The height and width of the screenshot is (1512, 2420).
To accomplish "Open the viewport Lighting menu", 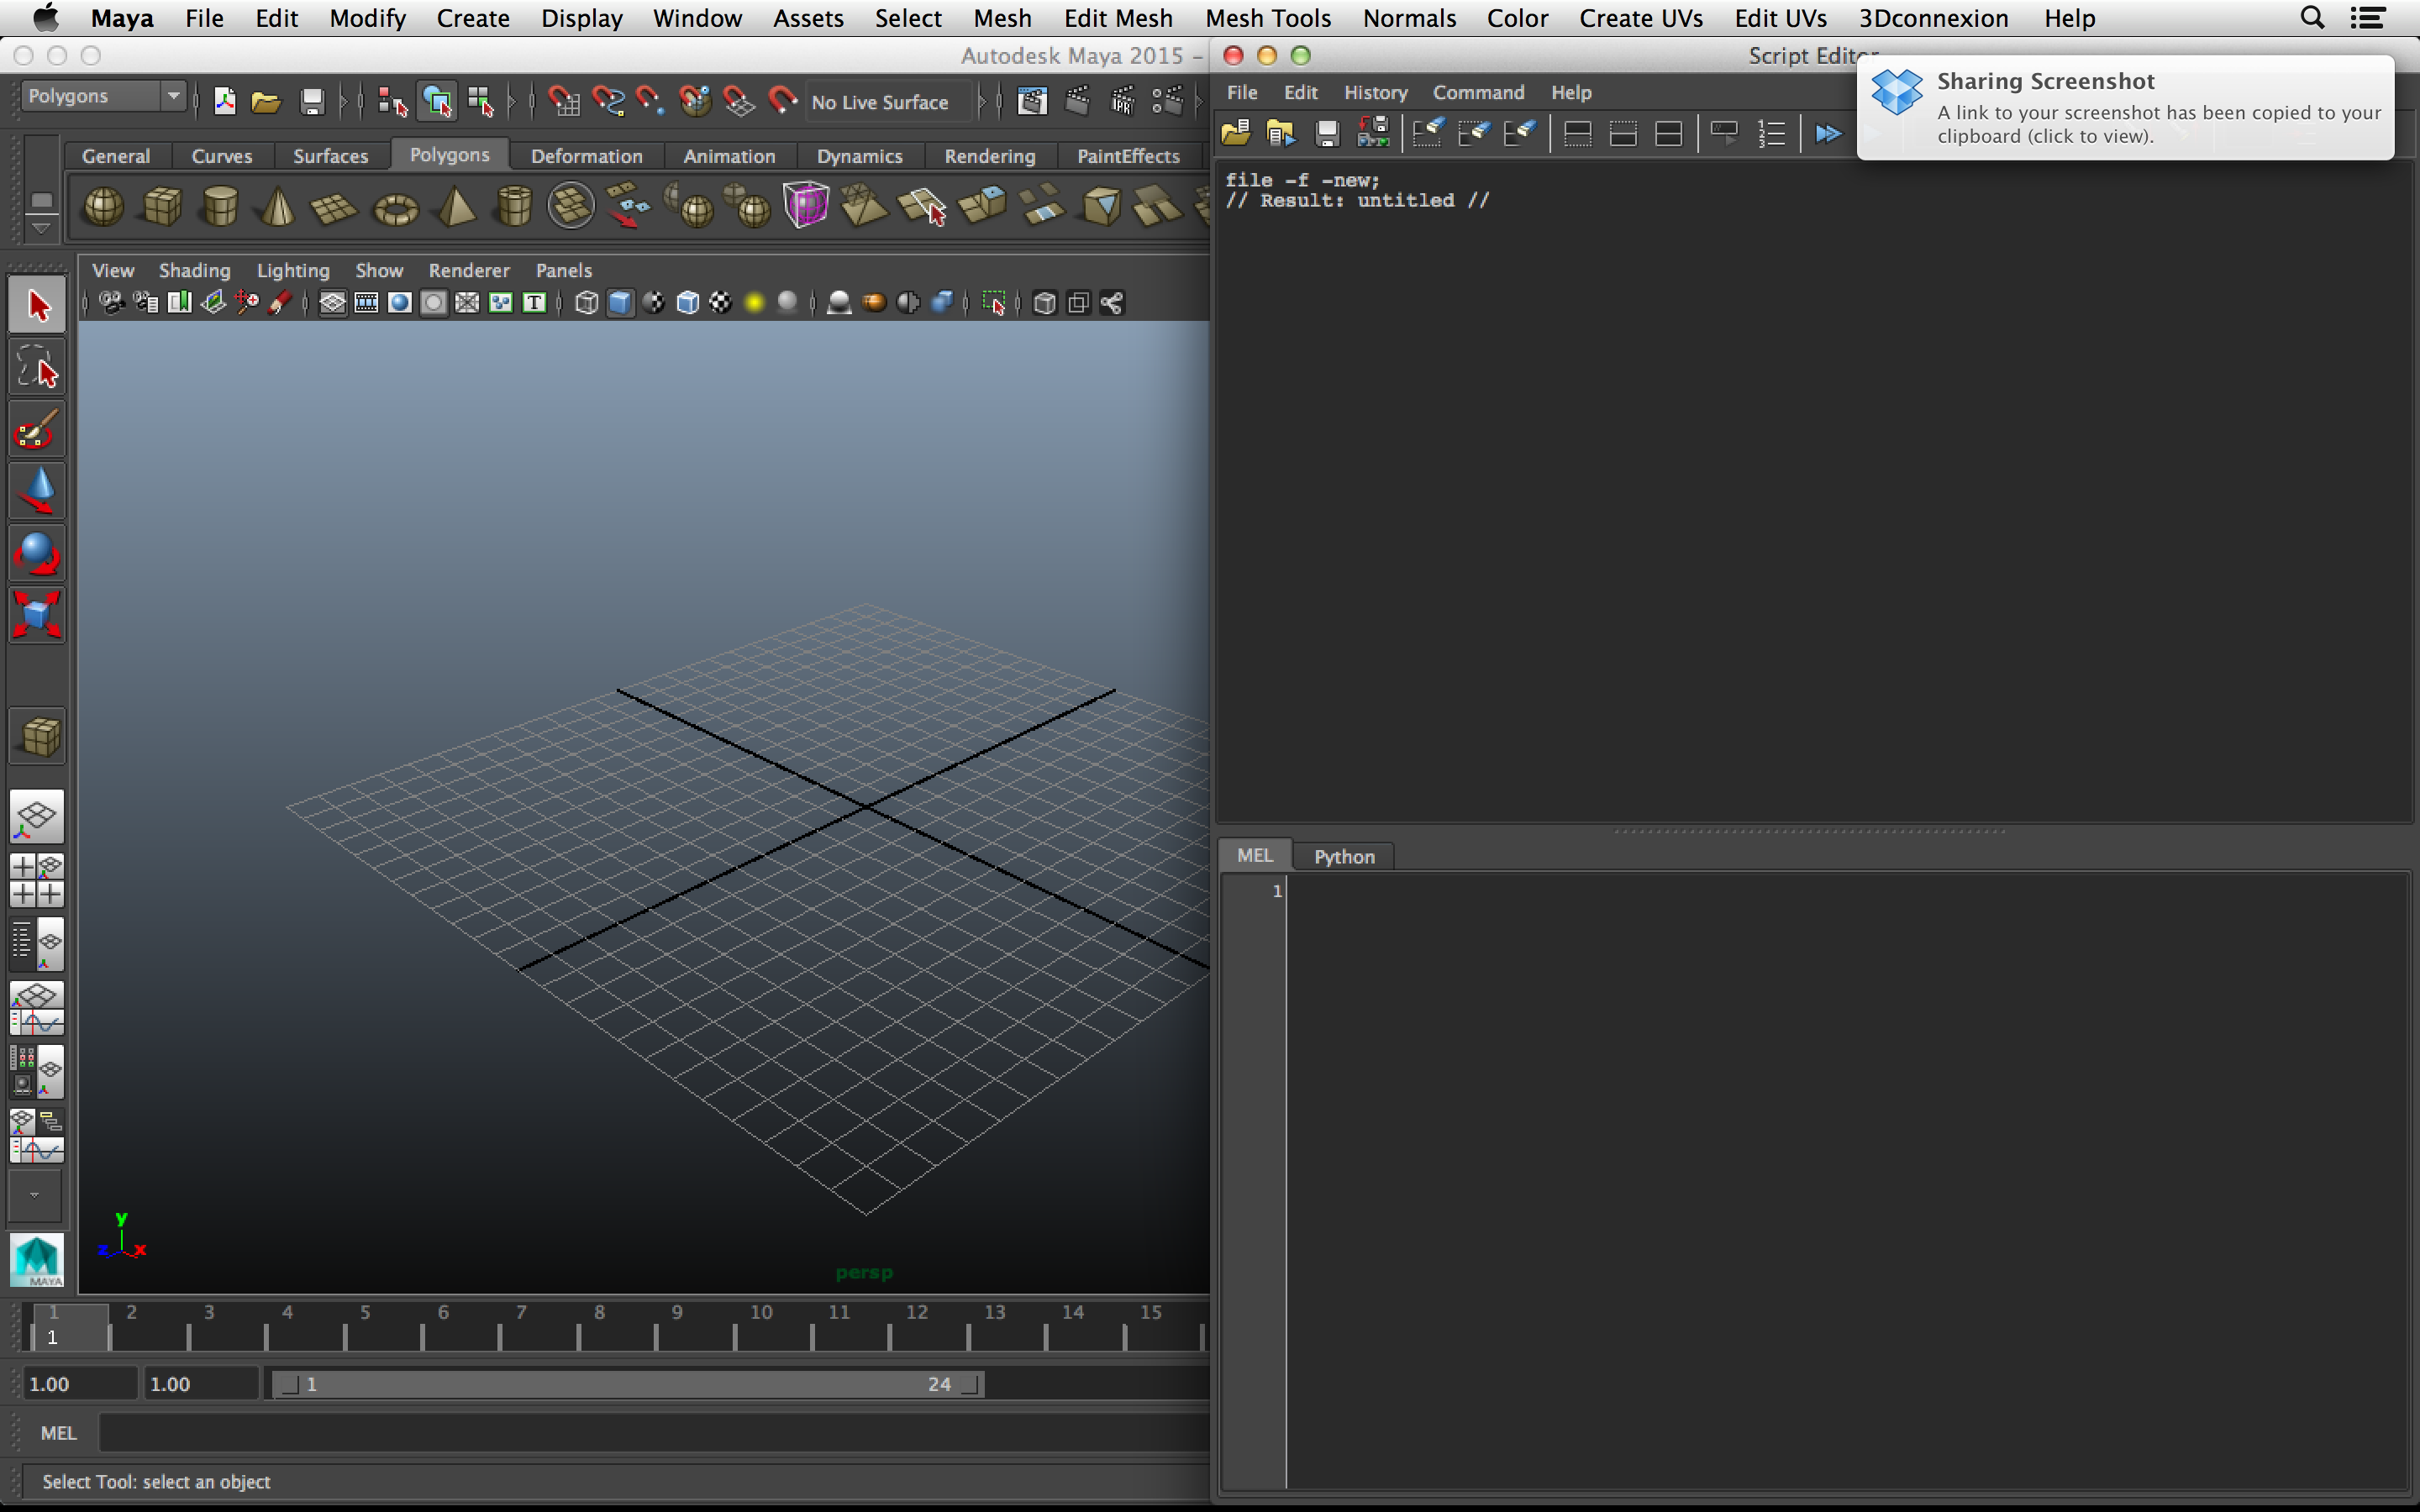I will pos(292,270).
